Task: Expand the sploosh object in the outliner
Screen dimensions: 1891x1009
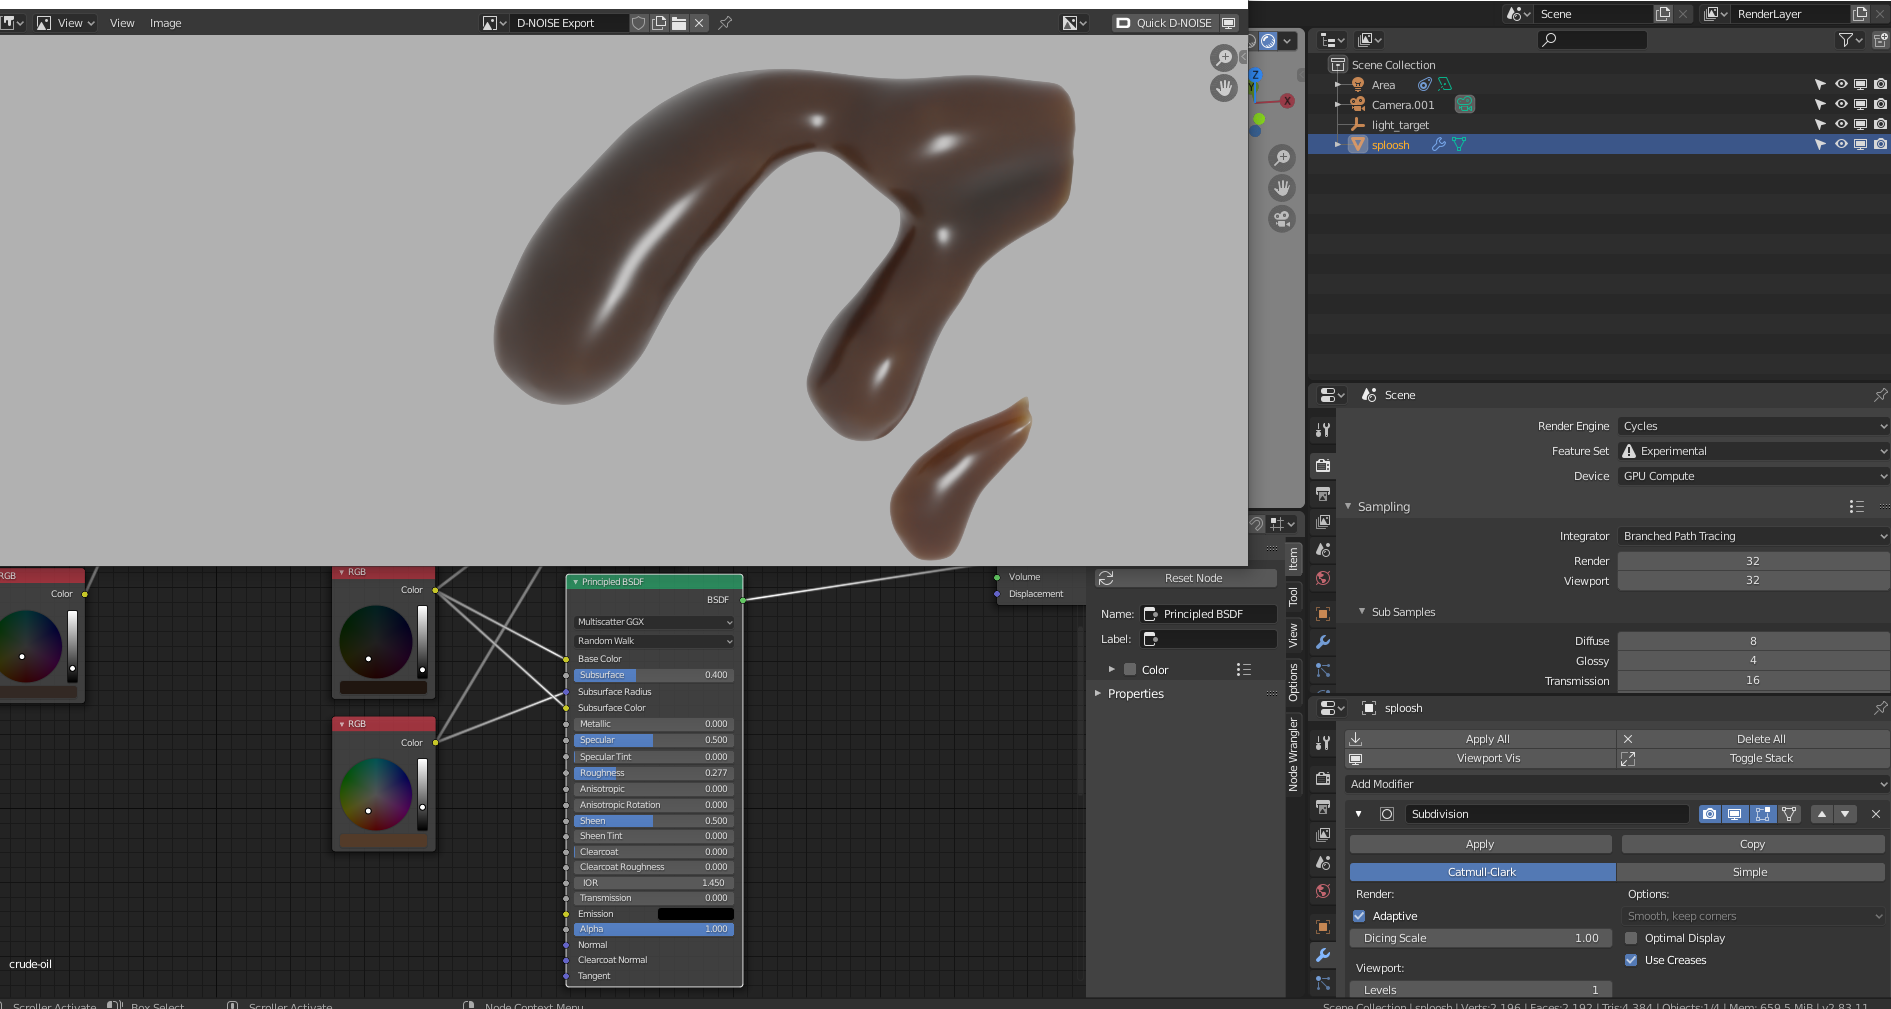Action: coord(1338,145)
